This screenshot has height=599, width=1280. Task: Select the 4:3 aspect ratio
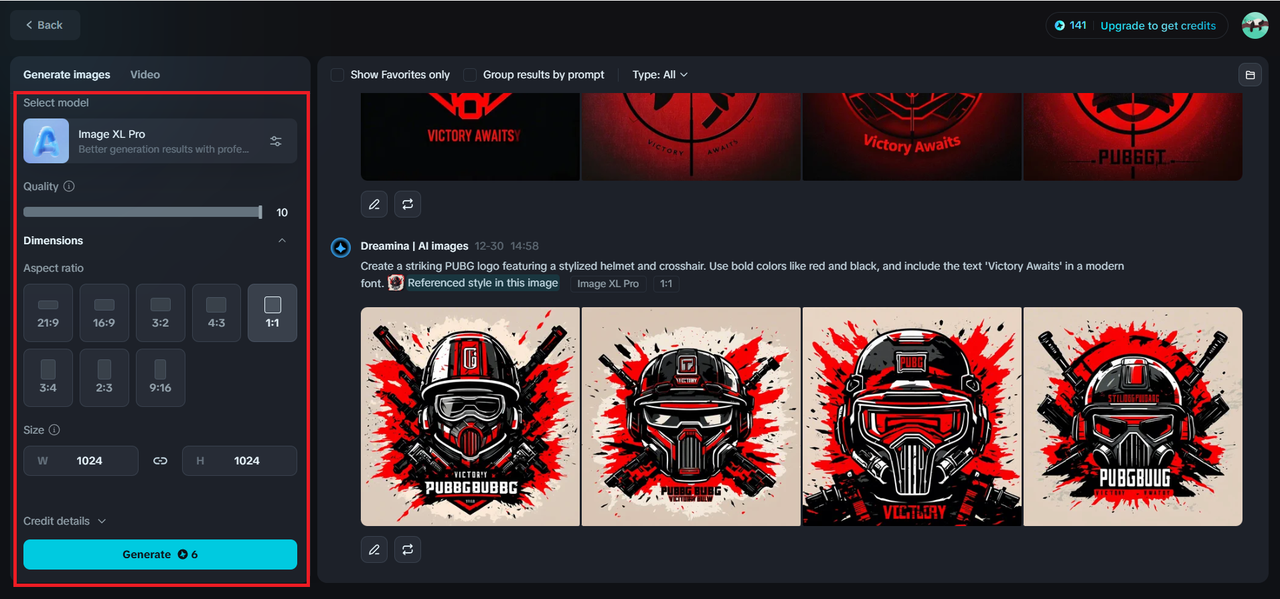pyautogui.click(x=216, y=313)
